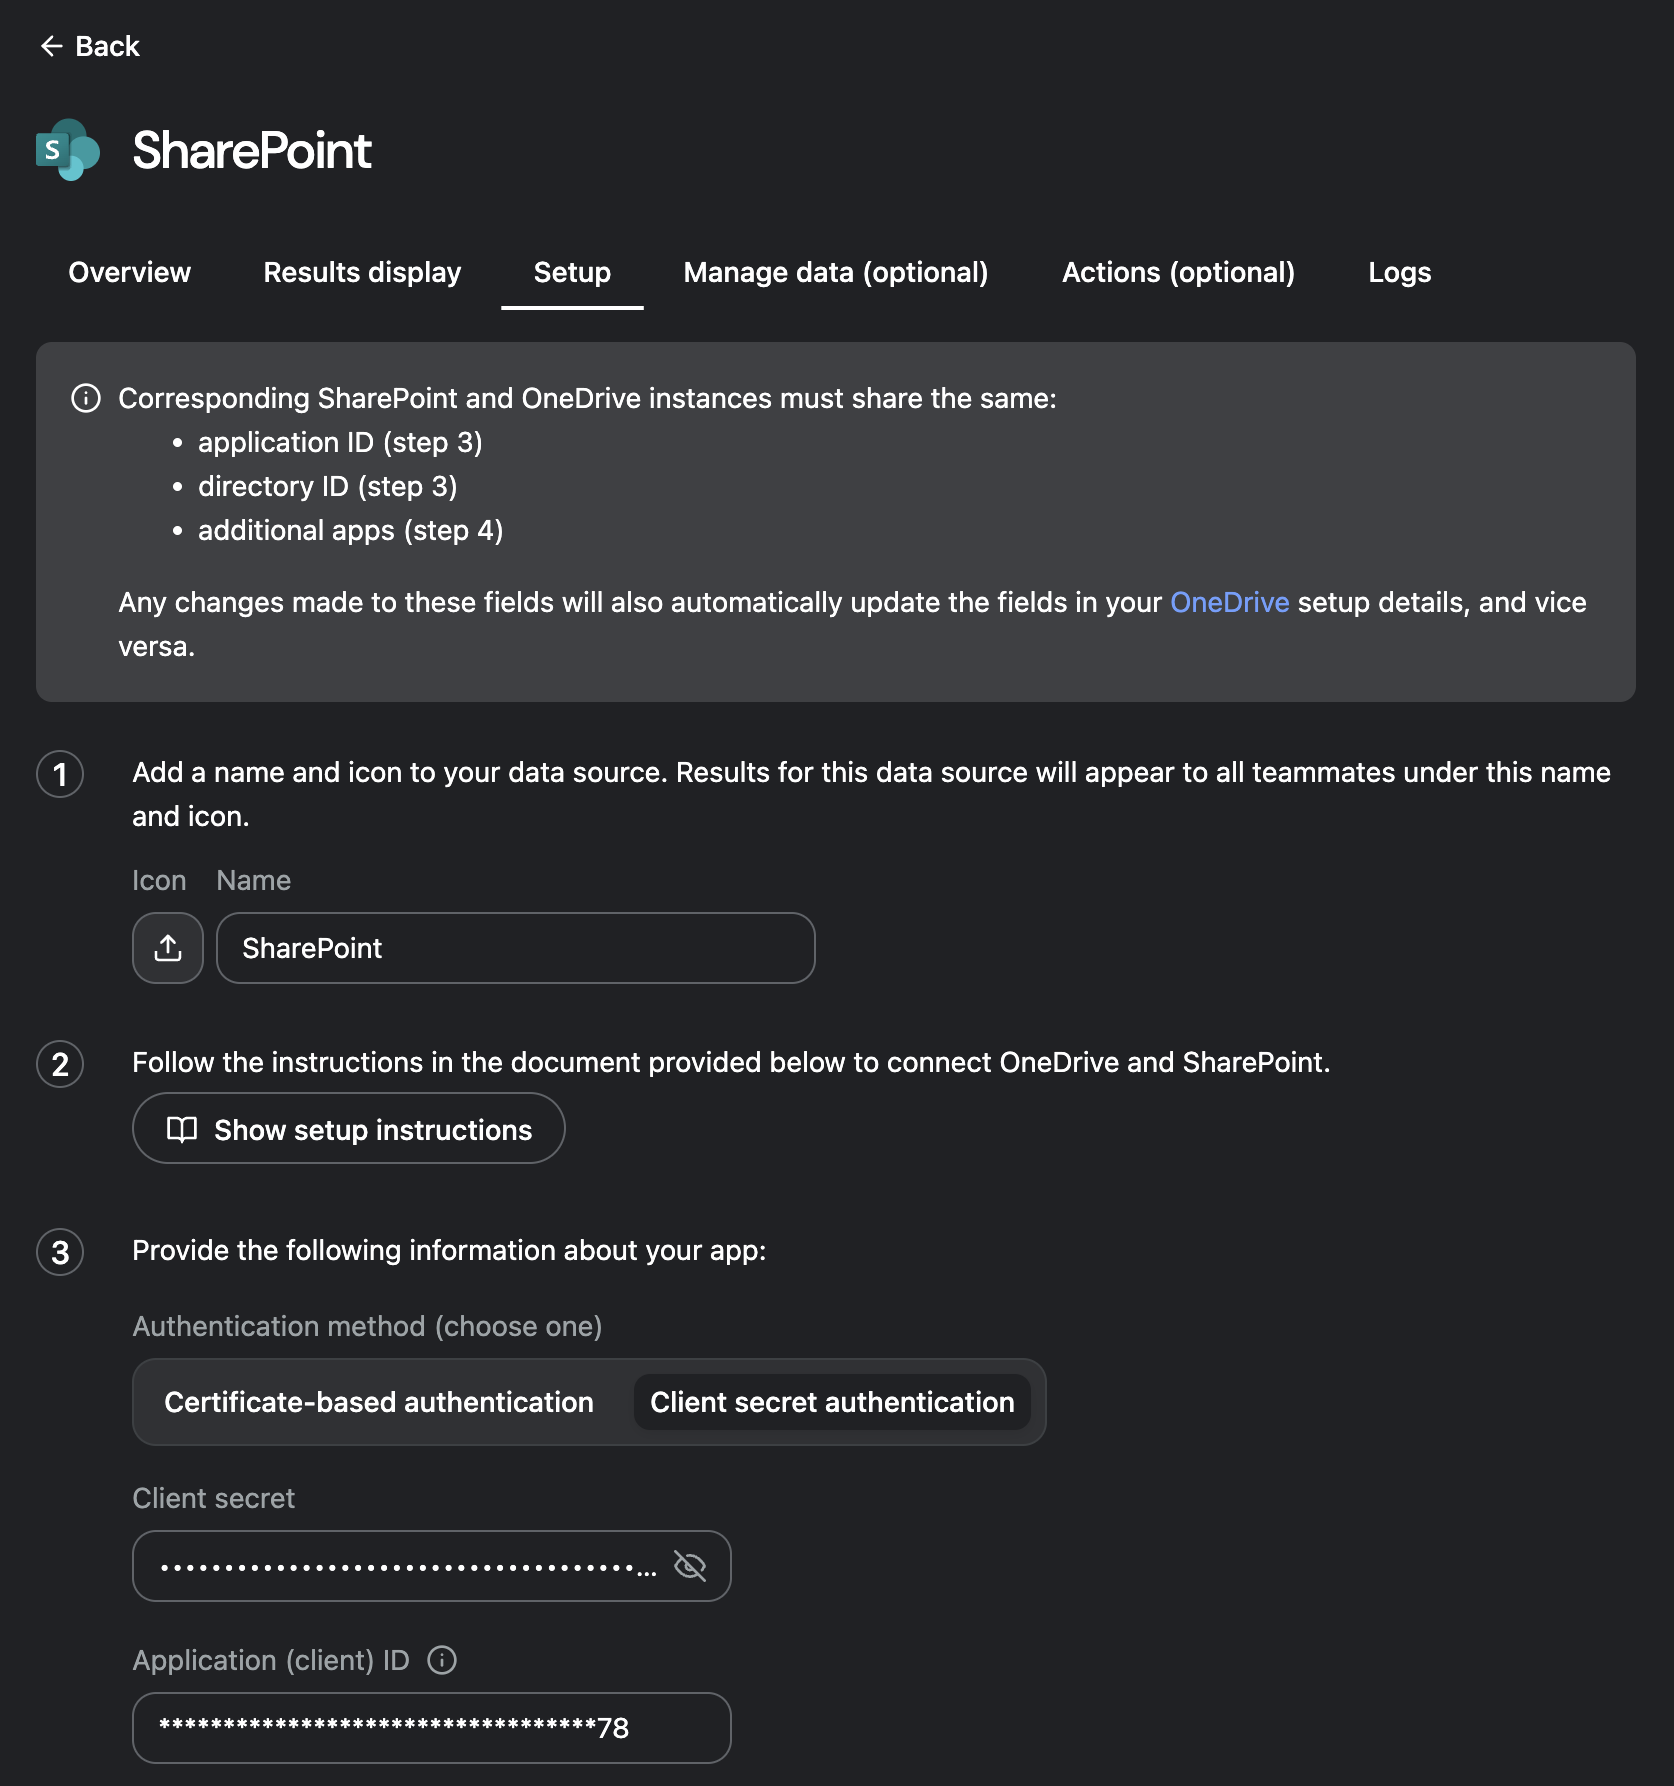Click the step 3 numbered circle
Image resolution: width=1674 pixels, height=1786 pixels.
(x=60, y=1252)
